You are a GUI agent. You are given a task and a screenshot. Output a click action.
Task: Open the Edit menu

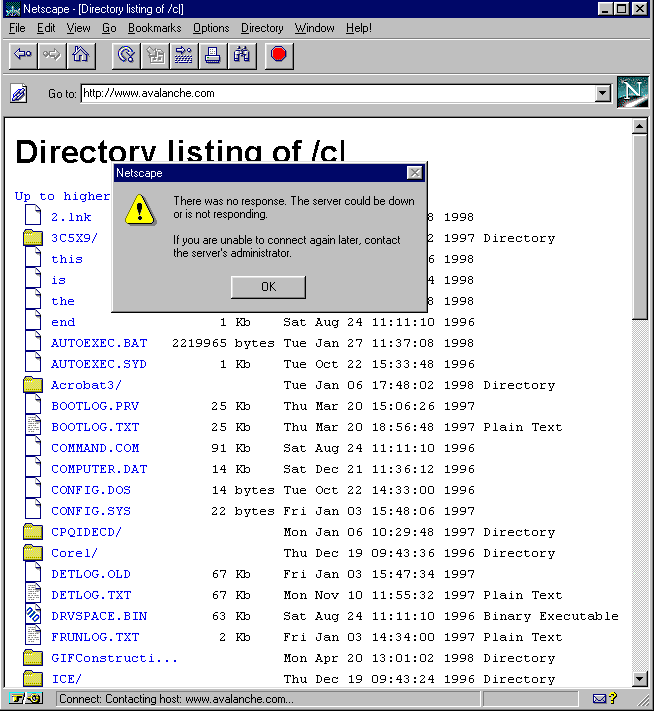click(46, 28)
